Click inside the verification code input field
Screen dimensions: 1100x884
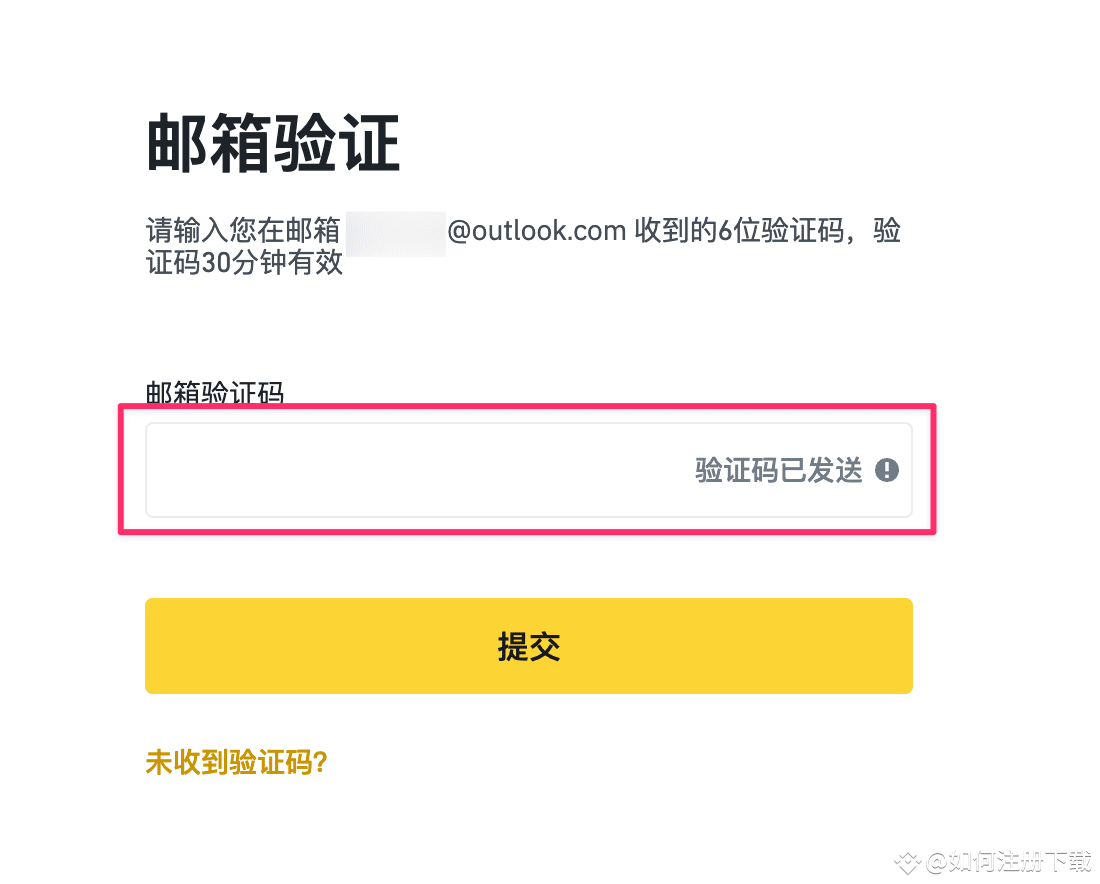tap(400, 470)
